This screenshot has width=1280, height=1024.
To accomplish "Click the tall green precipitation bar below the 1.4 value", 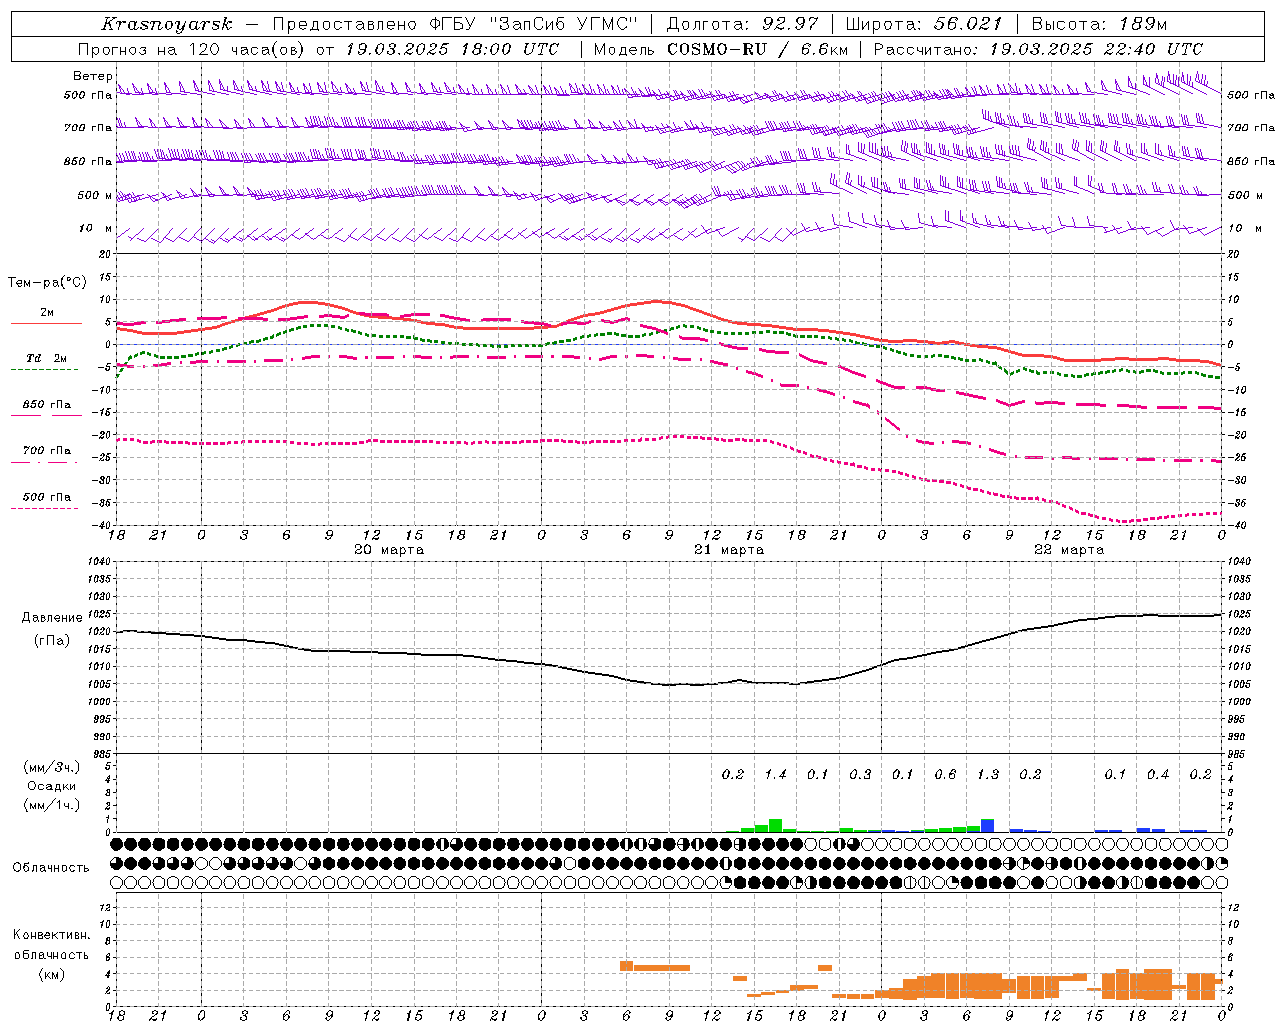I will point(775,826).
